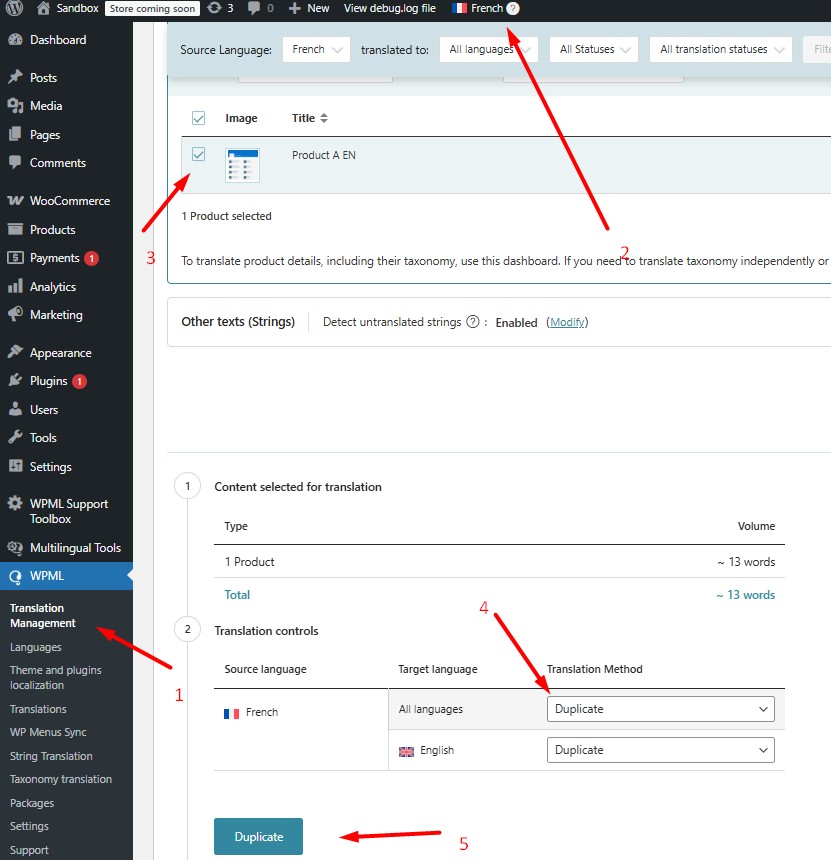This screenshot has width=831, height=860.
Task: Click the WooCommerce logo icon
Action: click(x=15, y=201)
